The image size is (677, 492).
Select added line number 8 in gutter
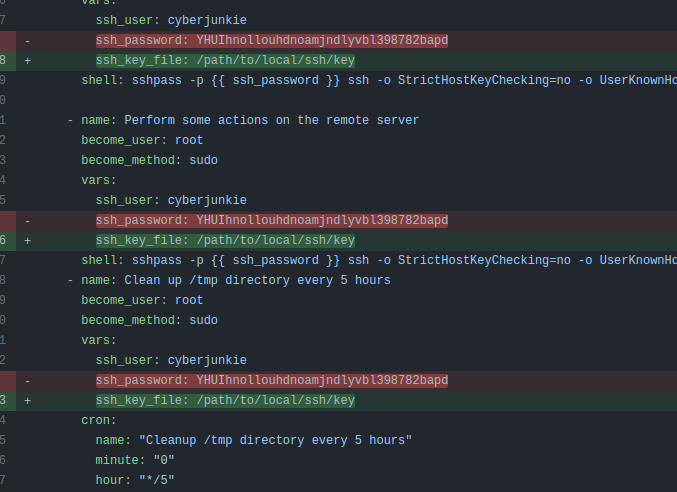(x=4, y=61)
